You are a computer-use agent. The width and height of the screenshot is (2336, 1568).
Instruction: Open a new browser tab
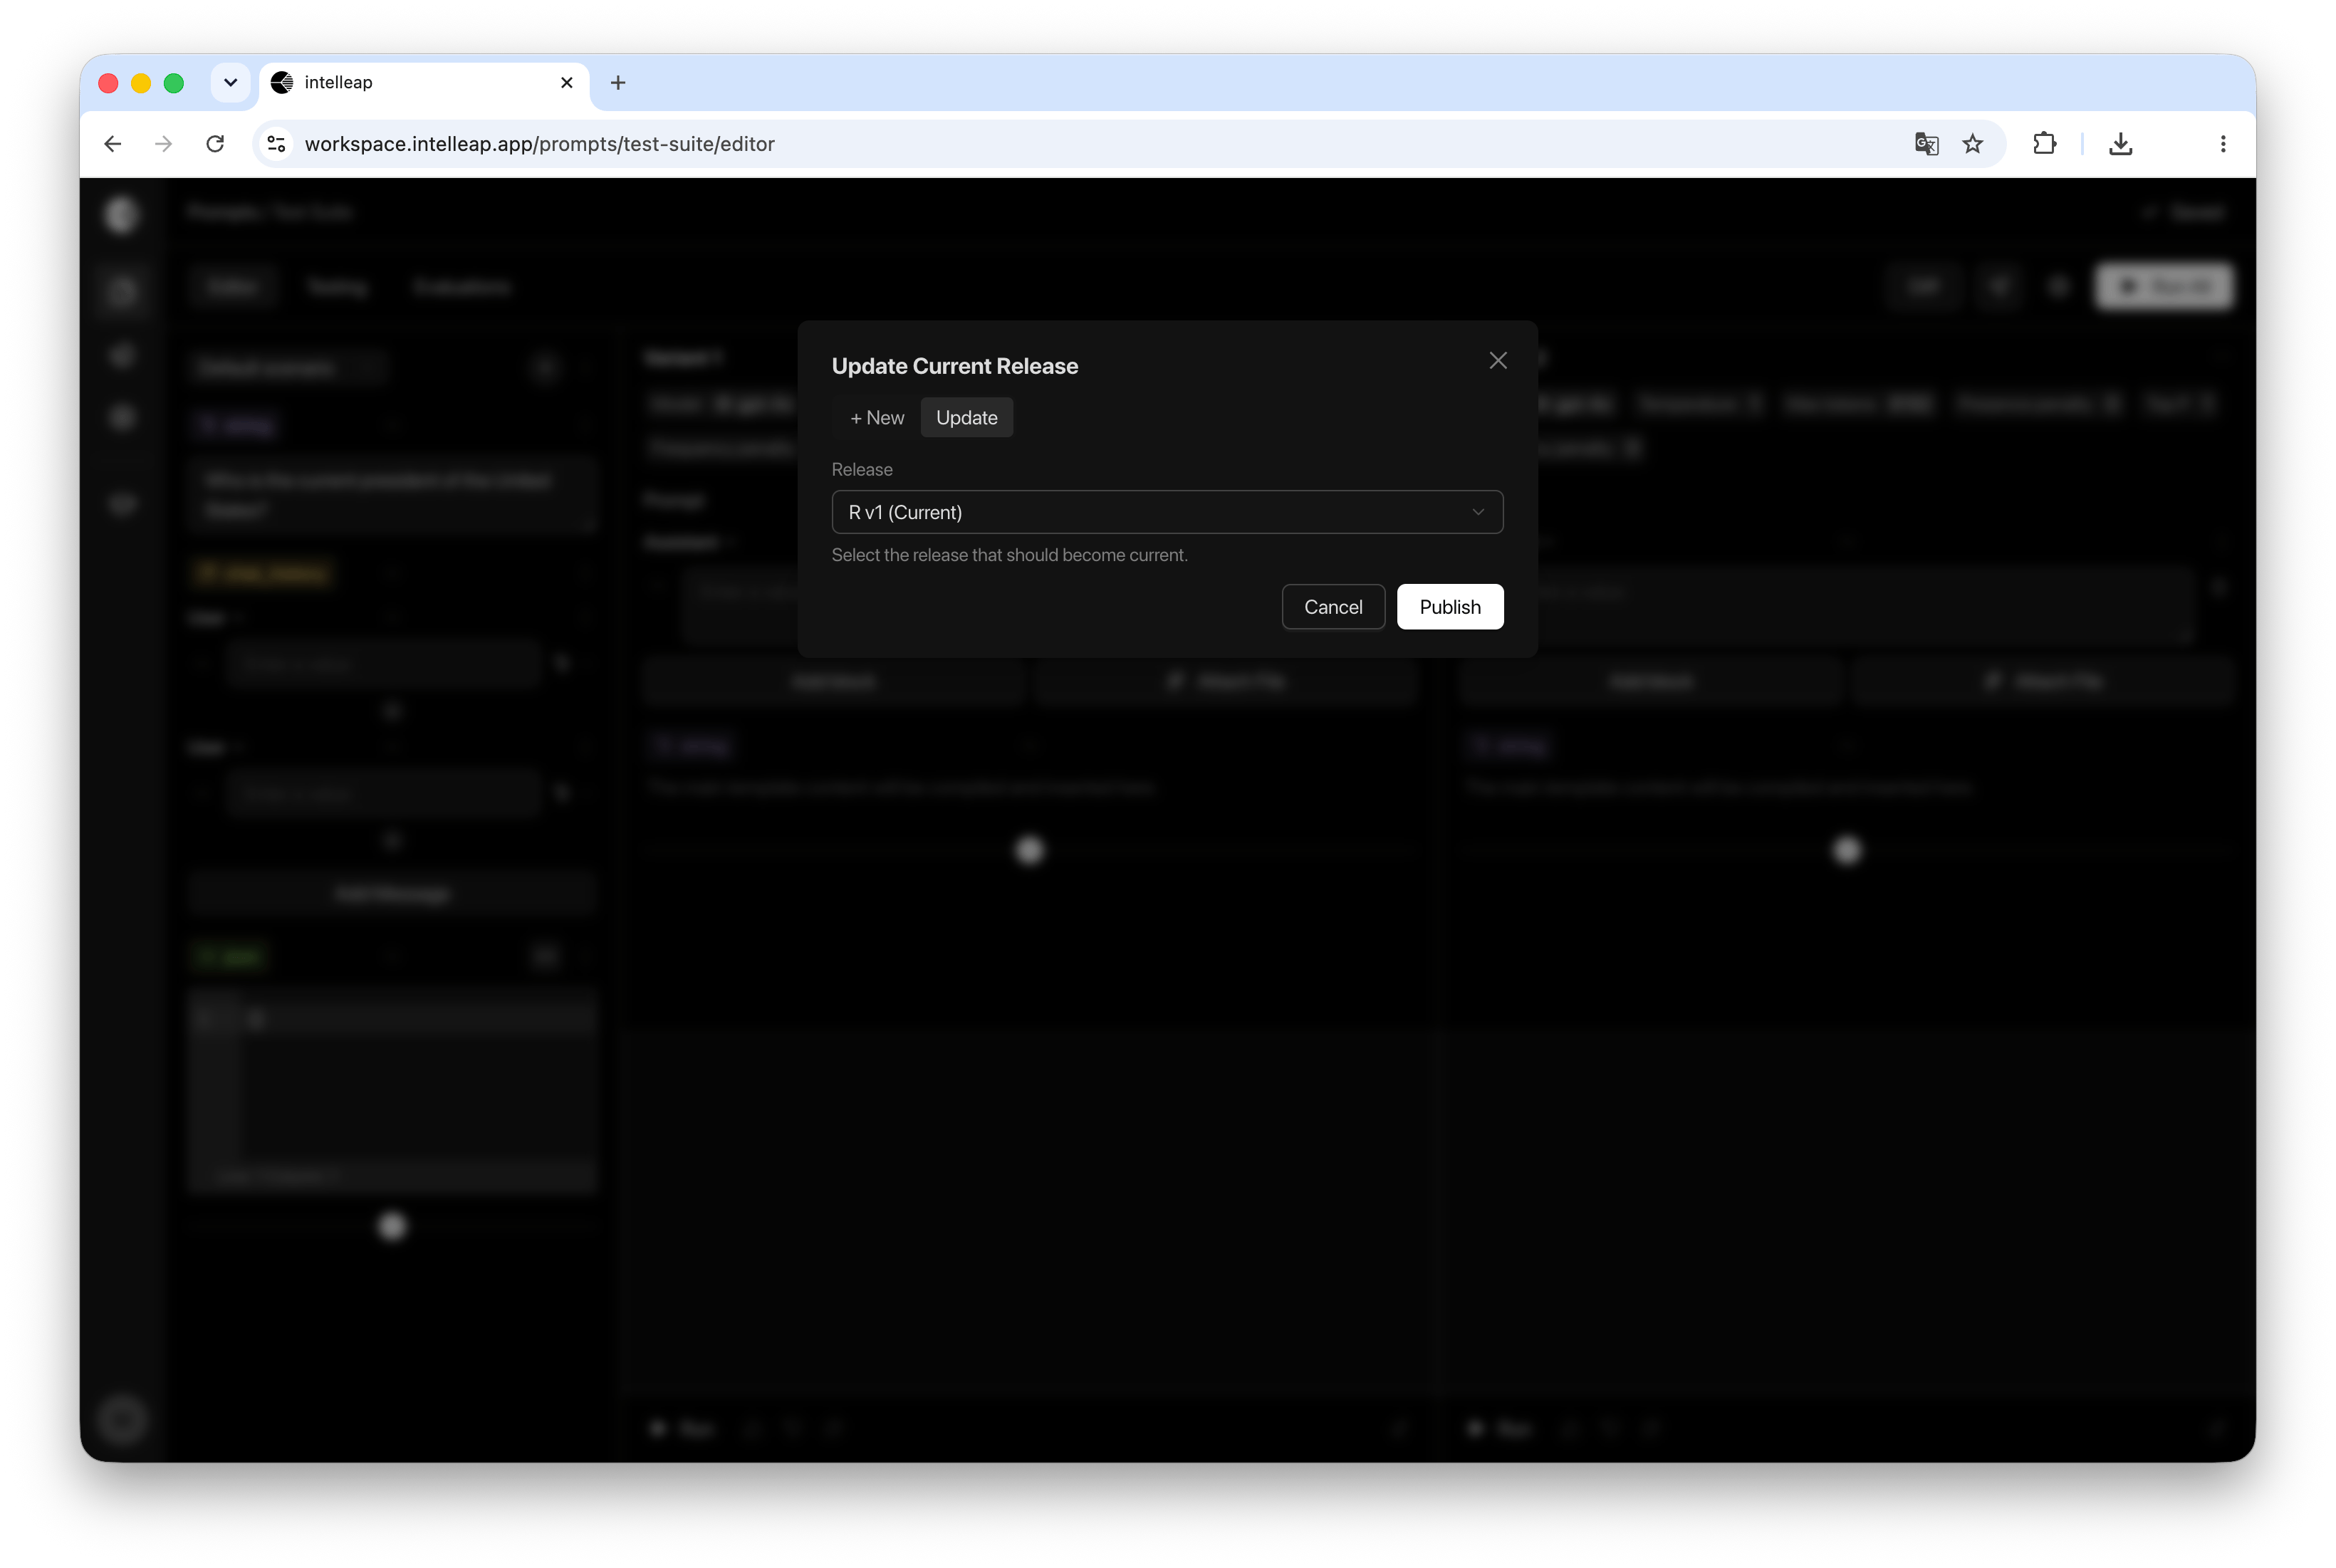[618, 83]
